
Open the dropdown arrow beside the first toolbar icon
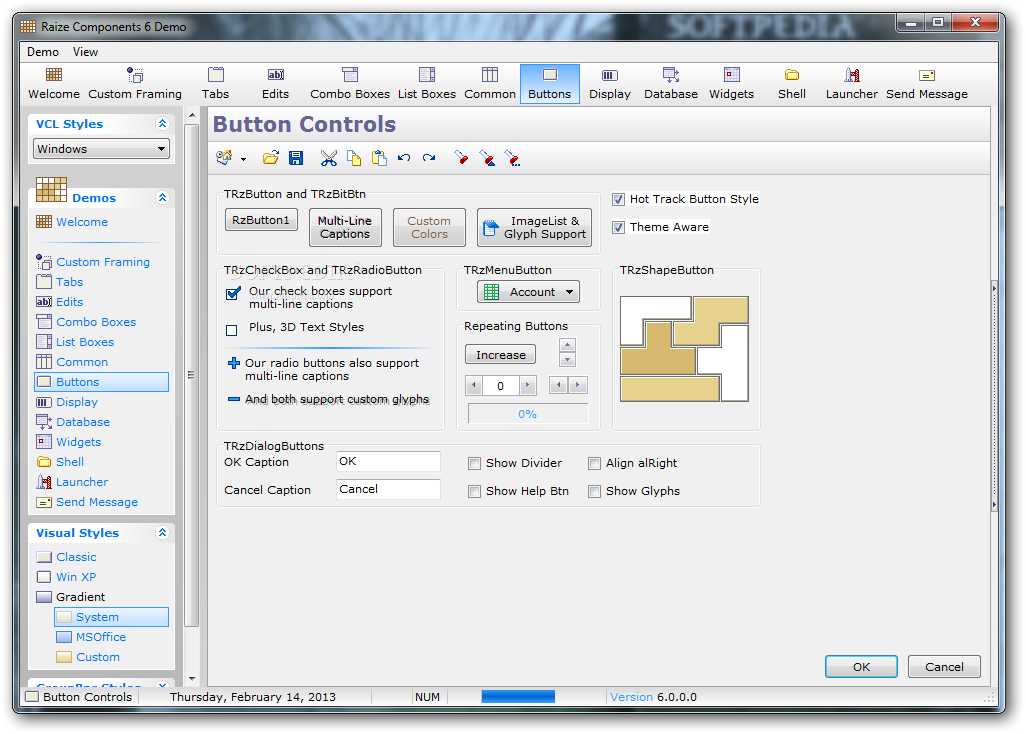(243, 159)
